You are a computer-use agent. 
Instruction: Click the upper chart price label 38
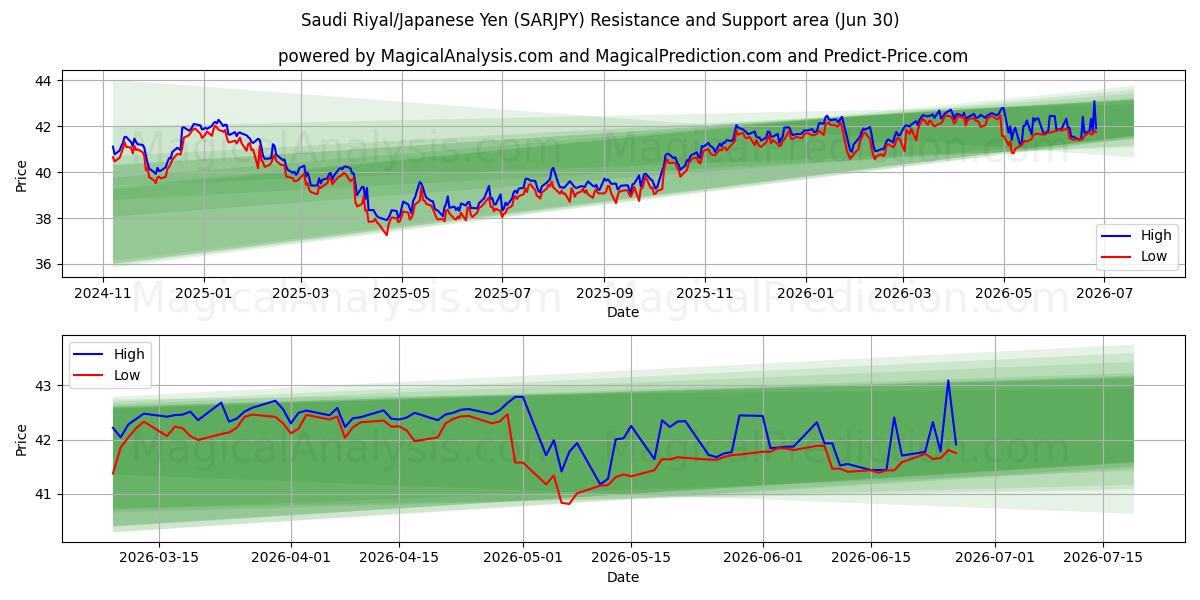(x=46, y=218)
